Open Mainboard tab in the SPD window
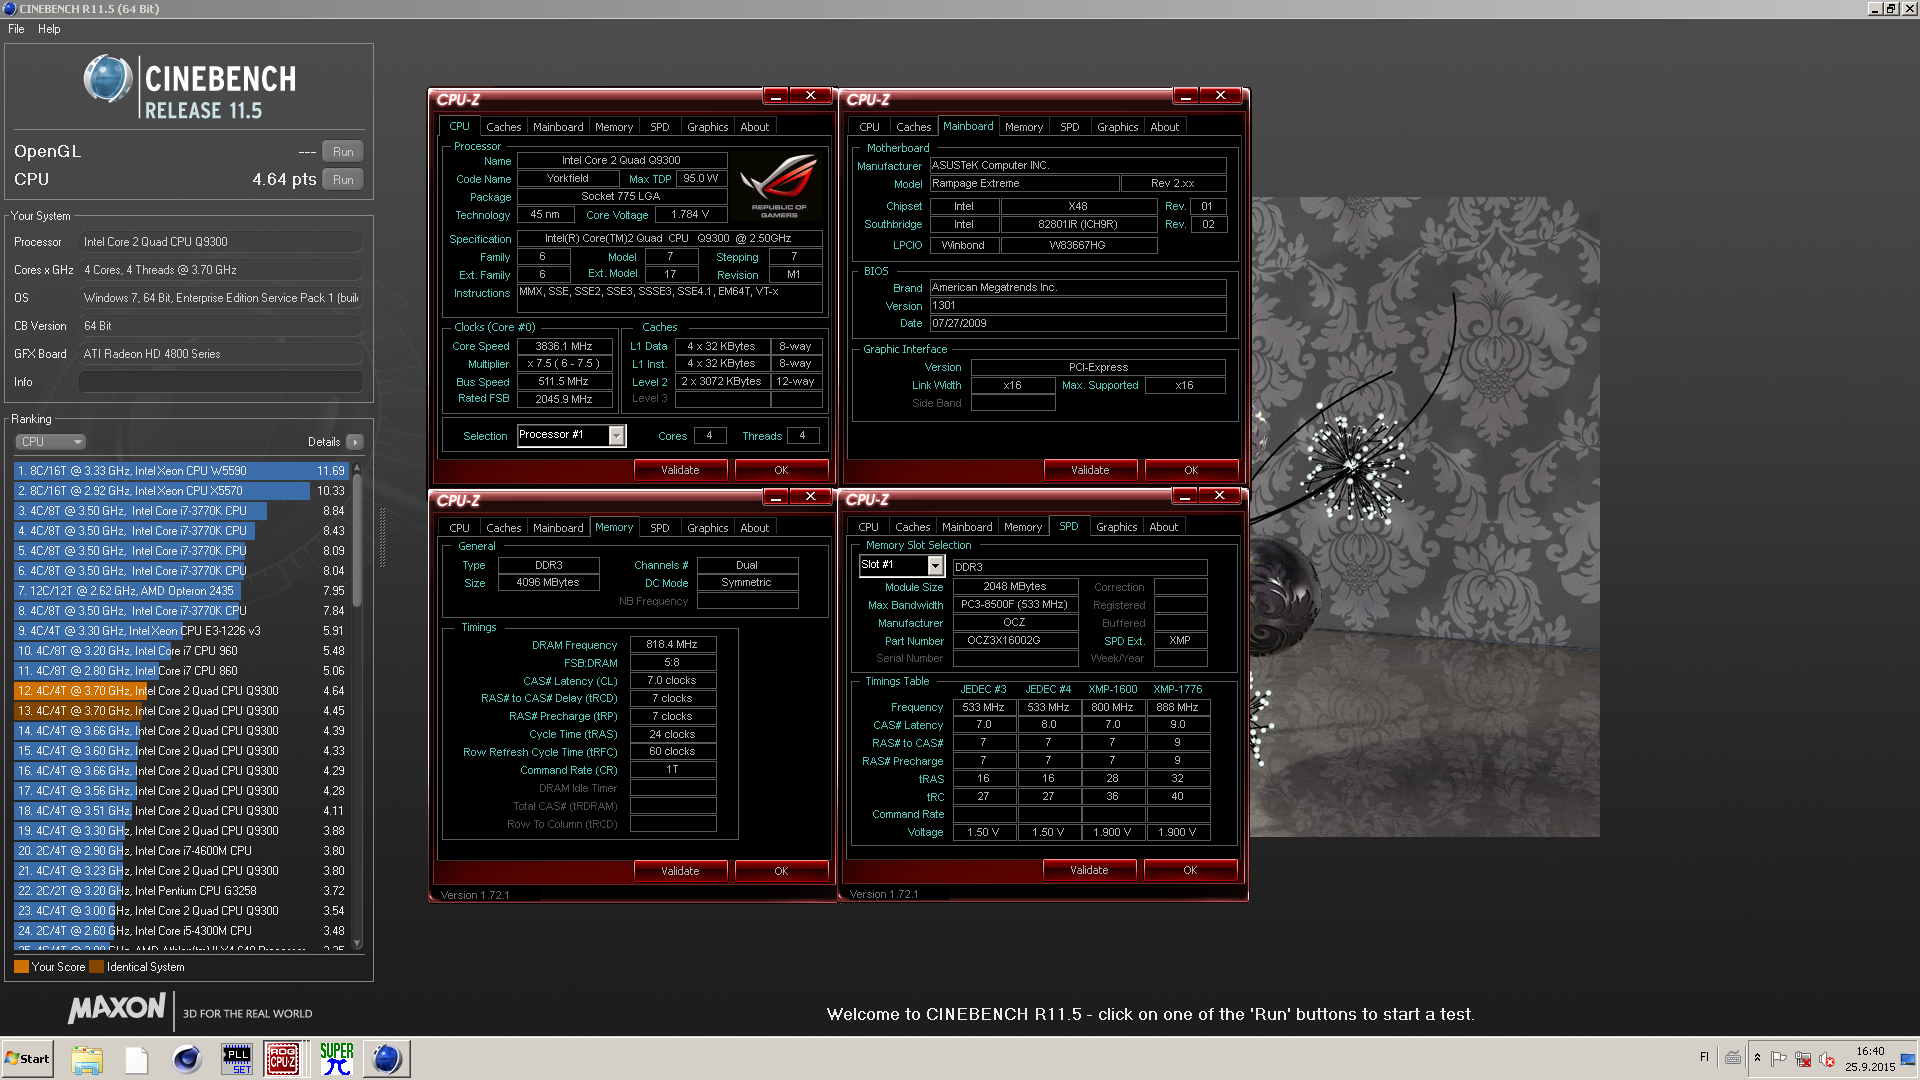 click(966, 527)
